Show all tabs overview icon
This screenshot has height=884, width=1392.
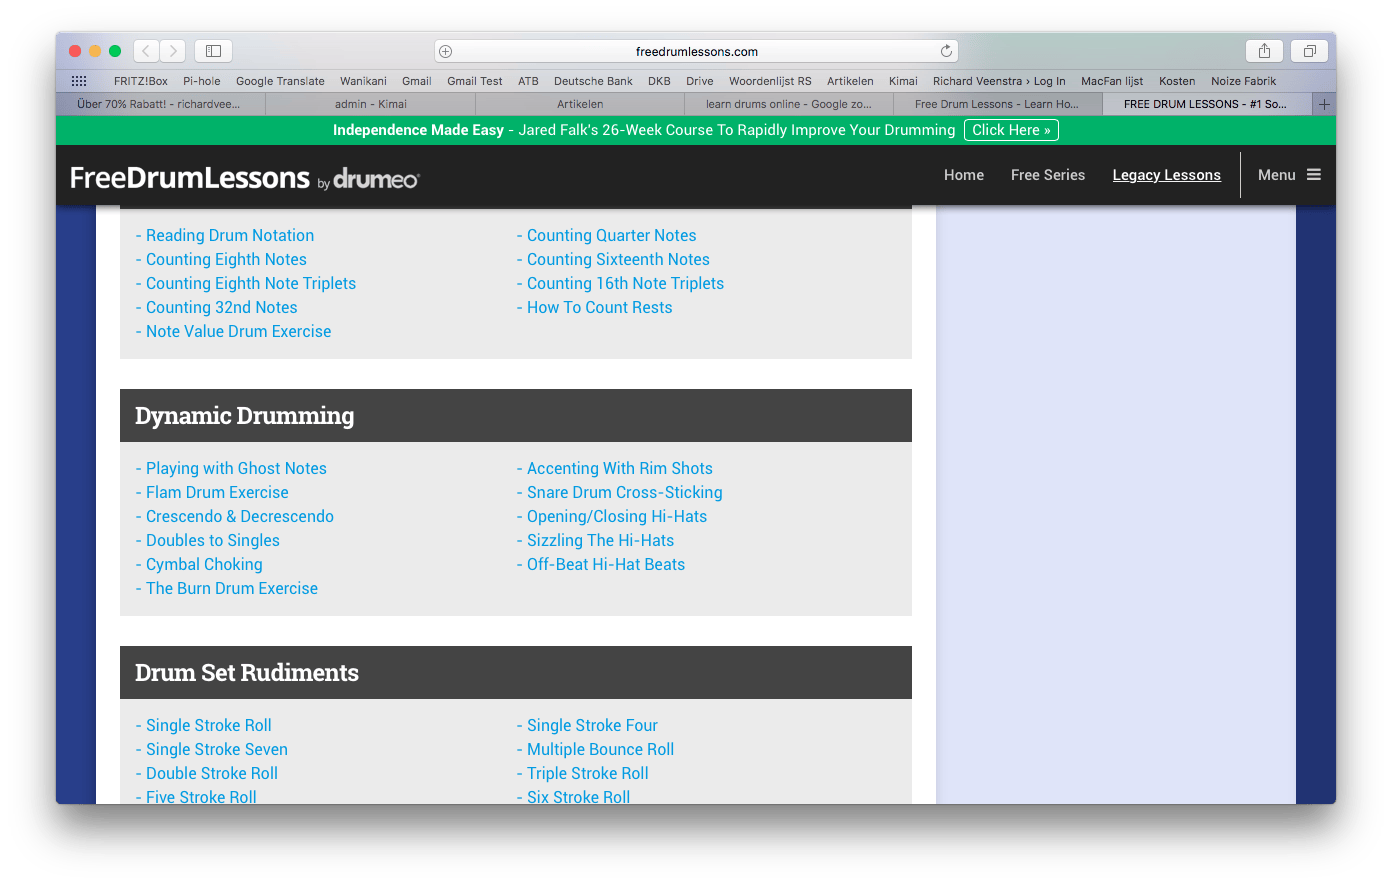click(x=1309, y=51)
